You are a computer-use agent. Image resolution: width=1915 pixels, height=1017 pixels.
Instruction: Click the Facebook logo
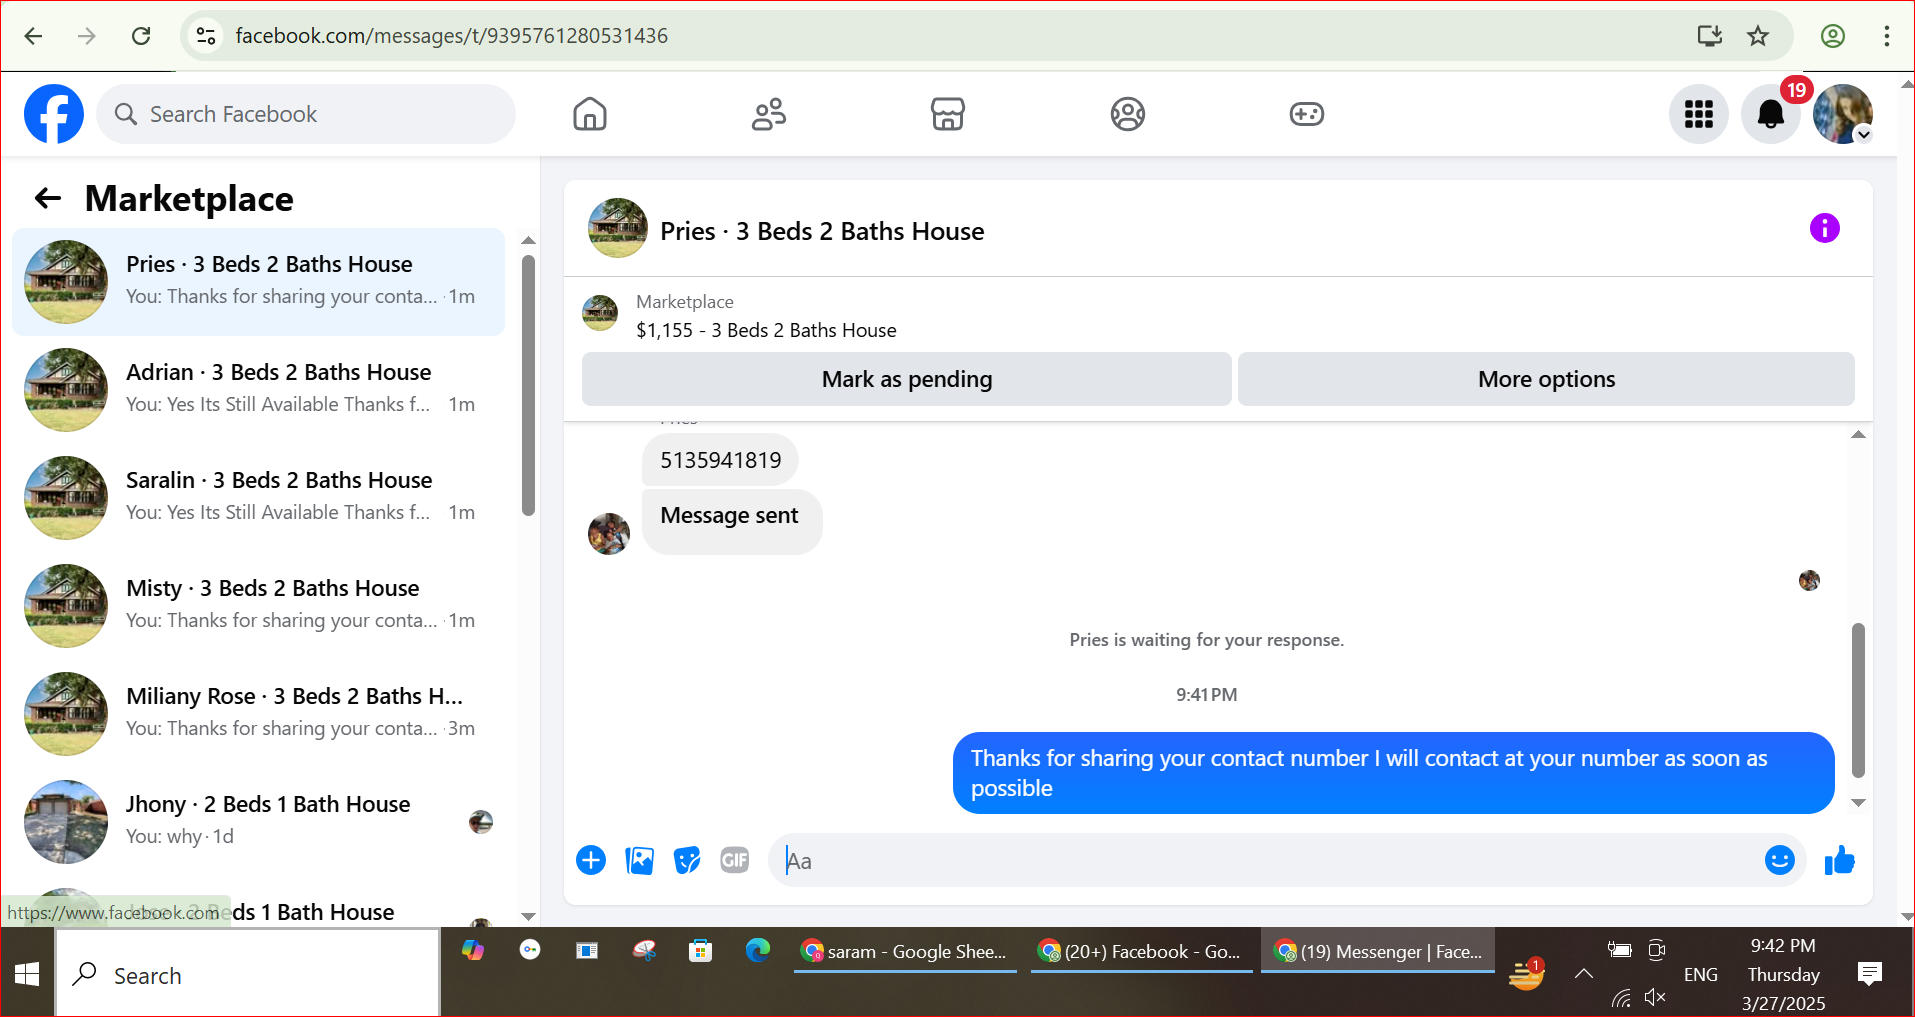pyautogui.click(x=54, y=114)
